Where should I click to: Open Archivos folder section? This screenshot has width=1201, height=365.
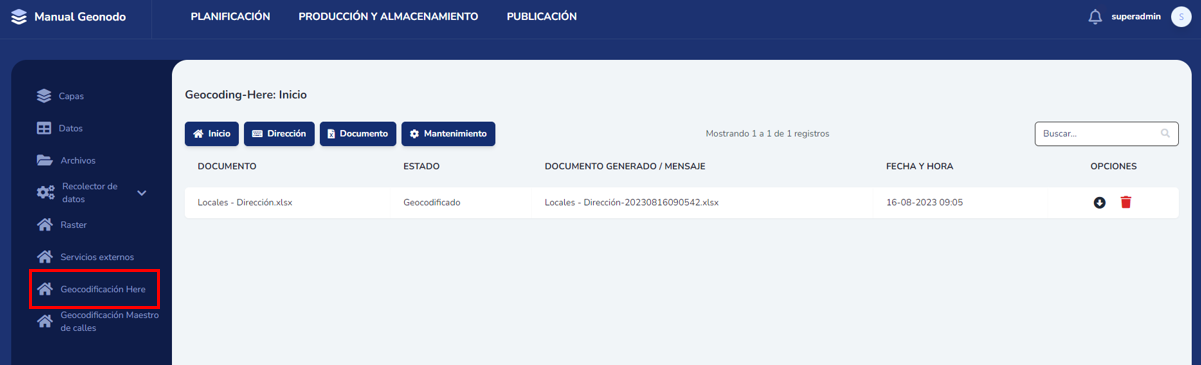[x=77, y=160]
